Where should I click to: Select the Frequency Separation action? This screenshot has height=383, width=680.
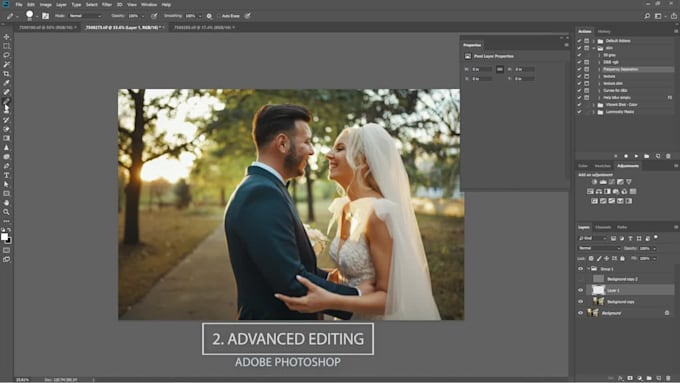click(620, 69)
